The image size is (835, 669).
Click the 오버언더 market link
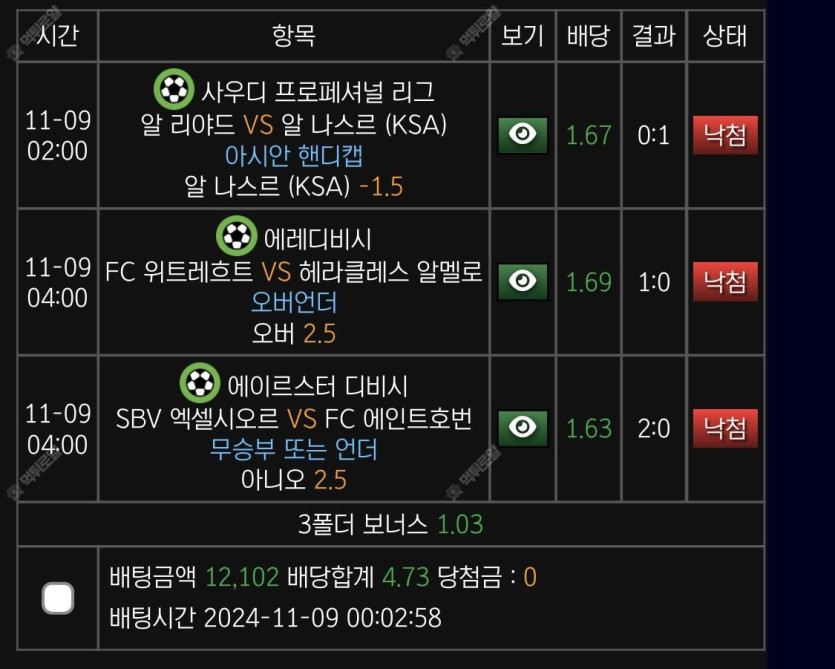point(294,303)
